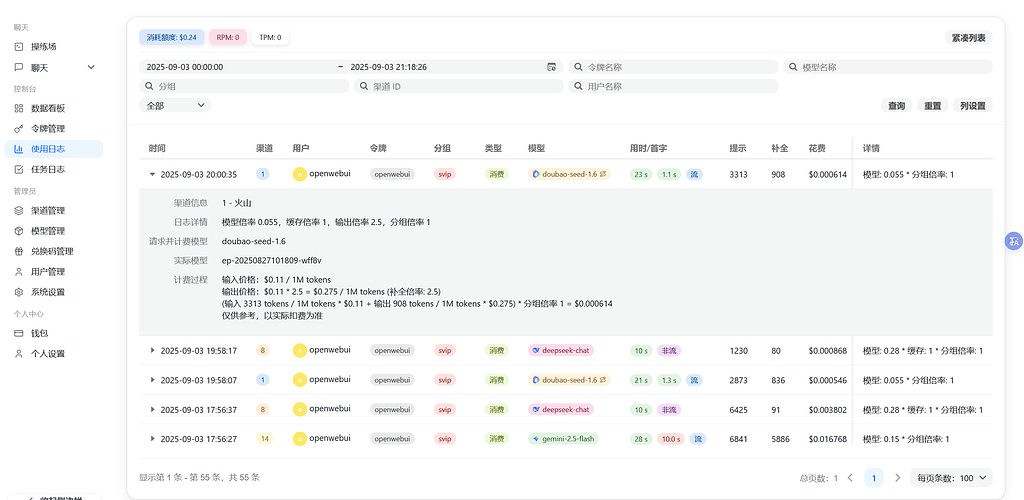This screenshot has width=1024, height=500.
Task: Click the 兑换码管理 icon
Action: tap(19, 251)
